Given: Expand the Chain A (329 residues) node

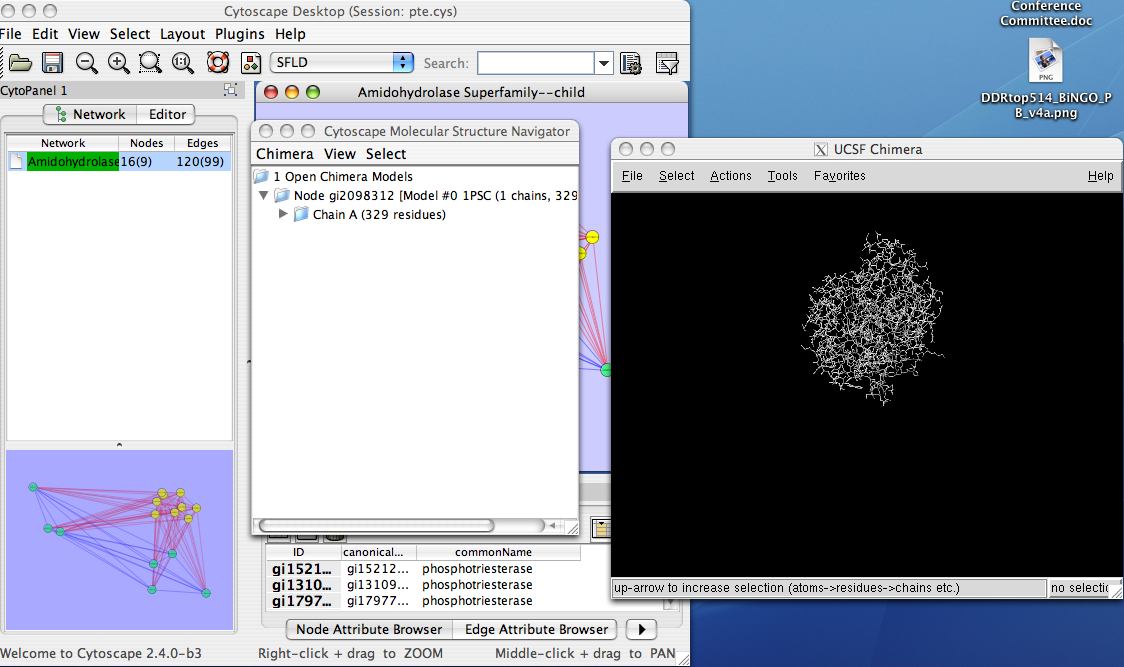Looking at the screenshot, I should coord(283,214).
